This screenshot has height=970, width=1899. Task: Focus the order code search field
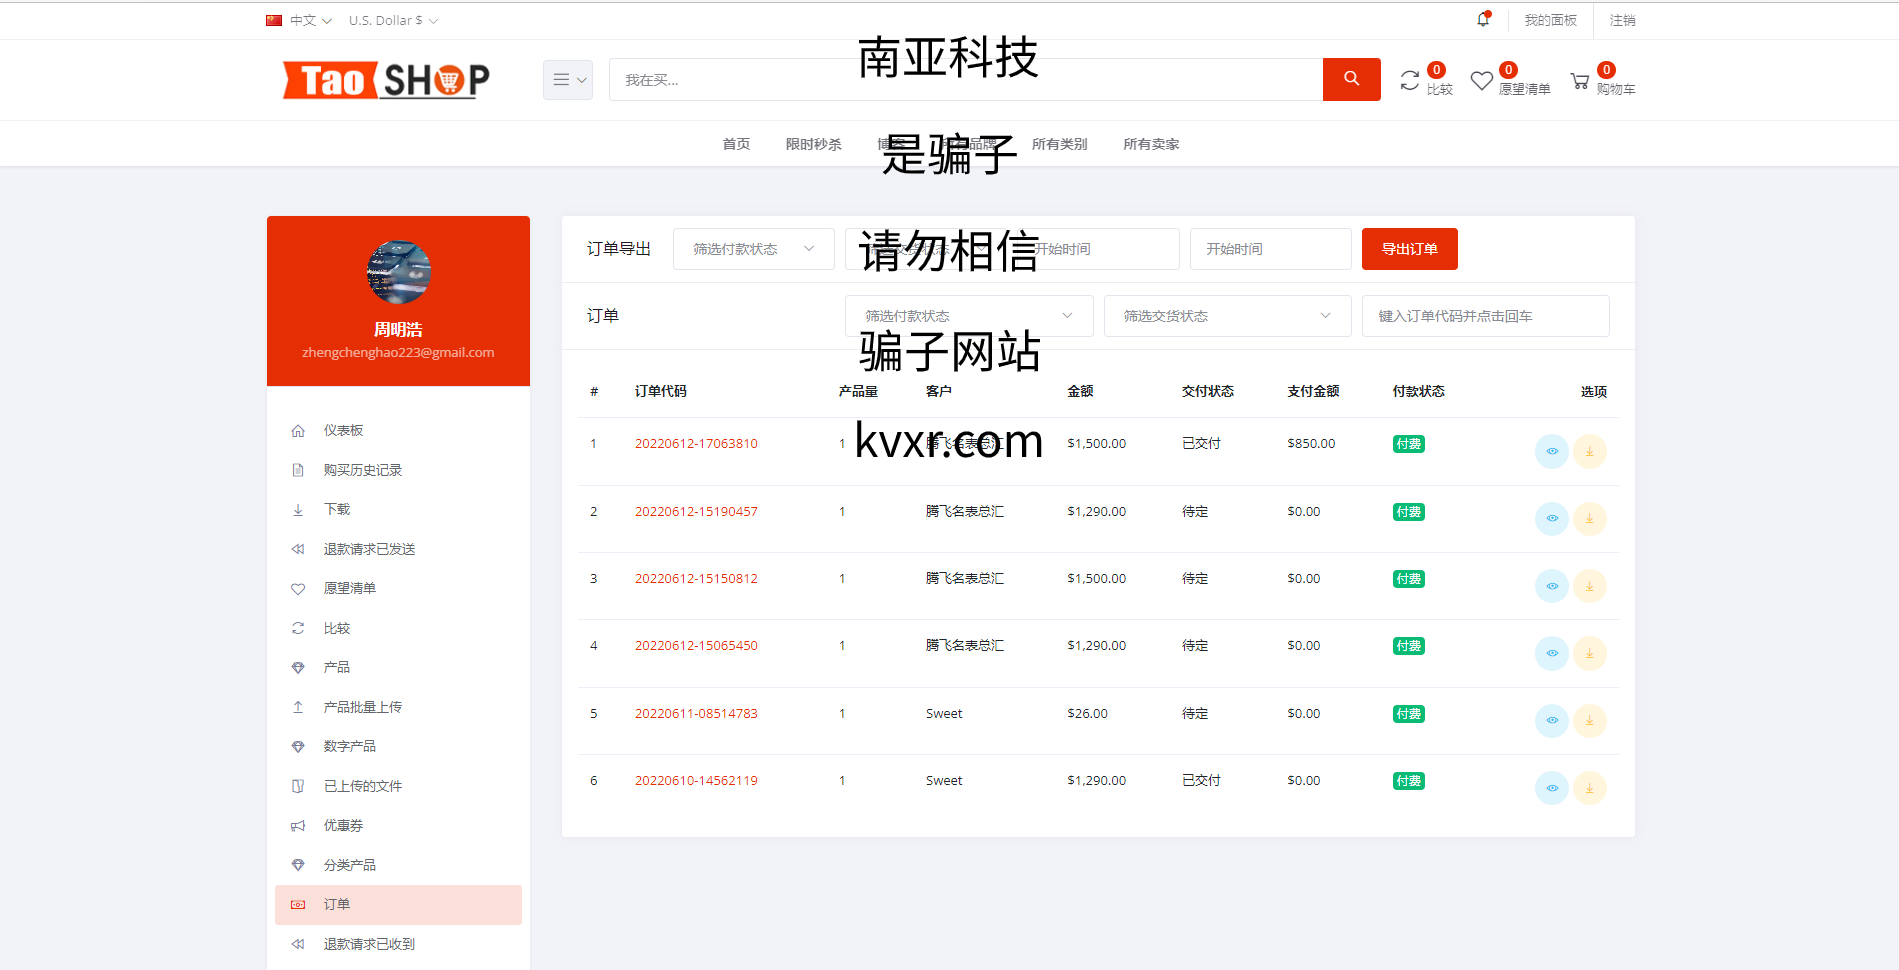(x=1485, y=316)
